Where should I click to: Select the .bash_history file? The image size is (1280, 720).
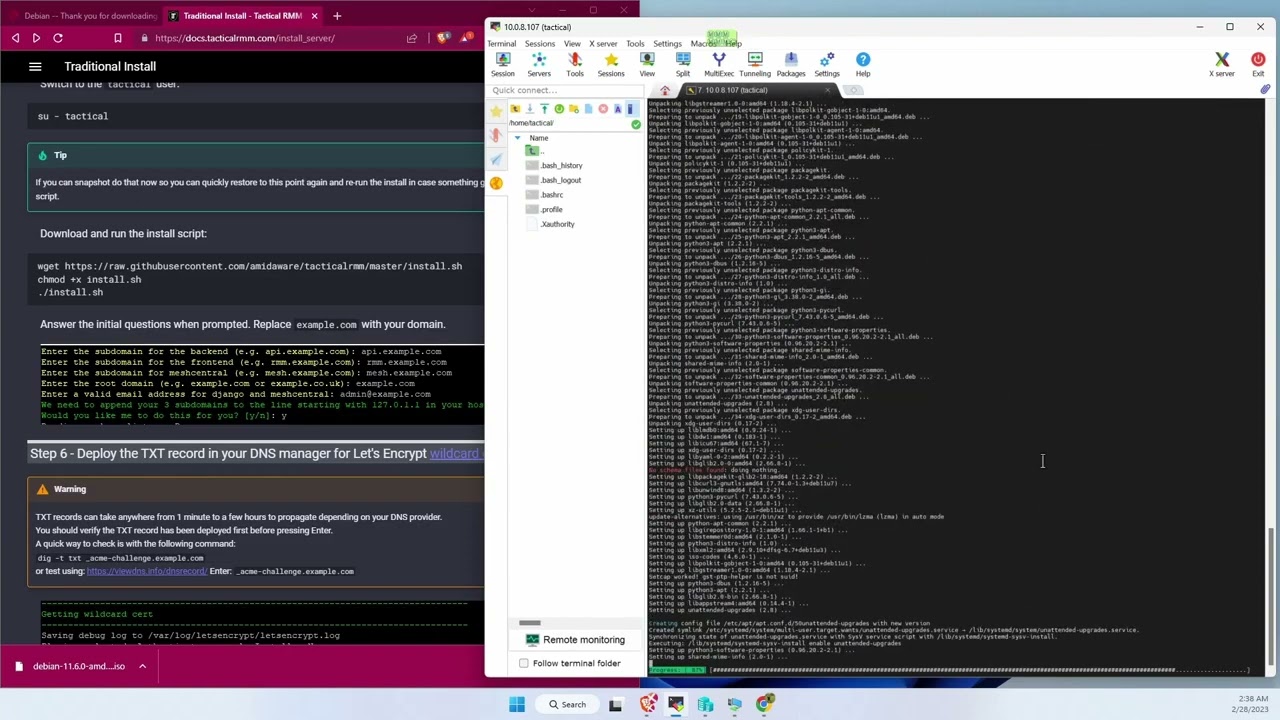[561, 165]
